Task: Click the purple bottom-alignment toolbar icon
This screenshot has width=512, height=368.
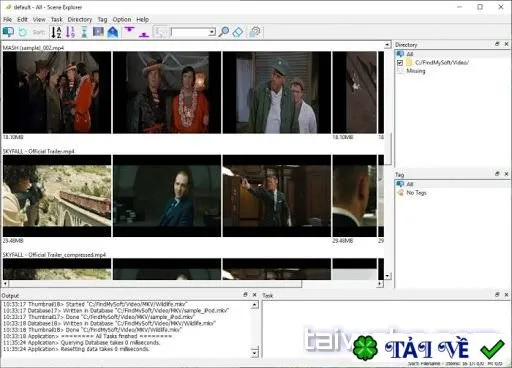Action: (x=144, y=34)
